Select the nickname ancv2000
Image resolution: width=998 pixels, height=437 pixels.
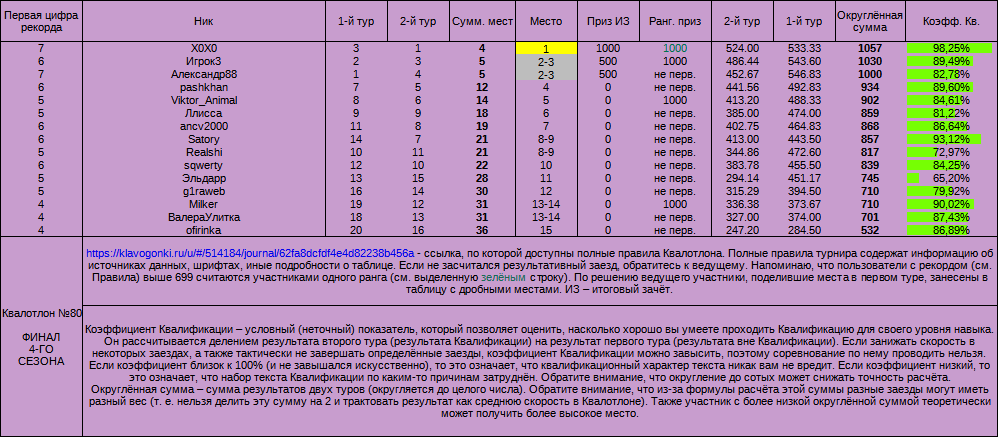click(204, 127)
